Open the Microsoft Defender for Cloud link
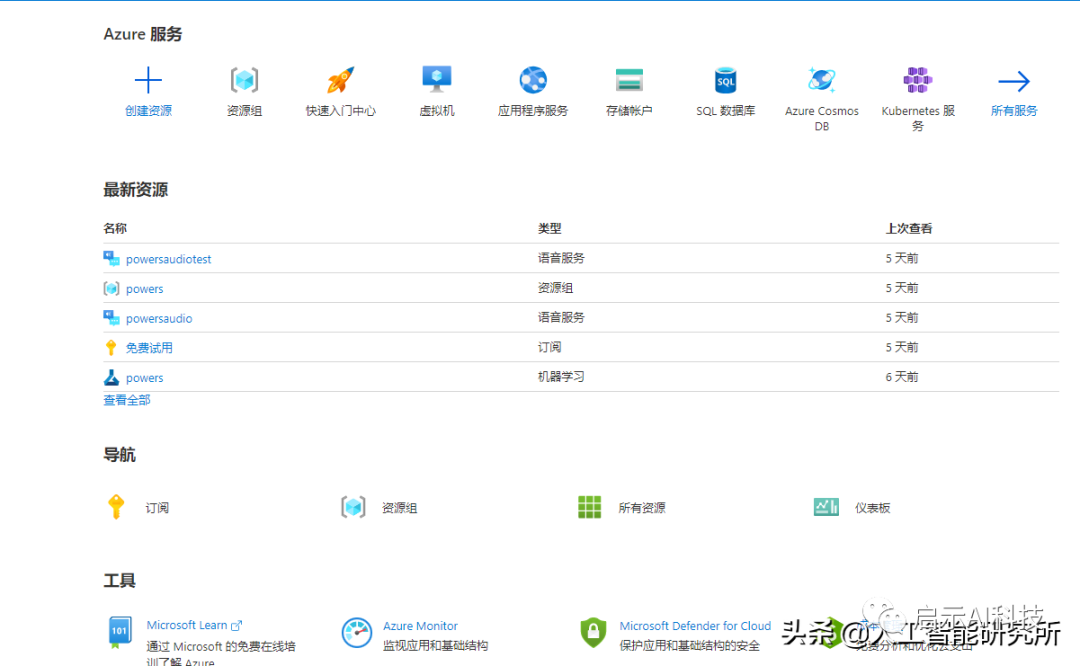 click(x=695, y=625)
